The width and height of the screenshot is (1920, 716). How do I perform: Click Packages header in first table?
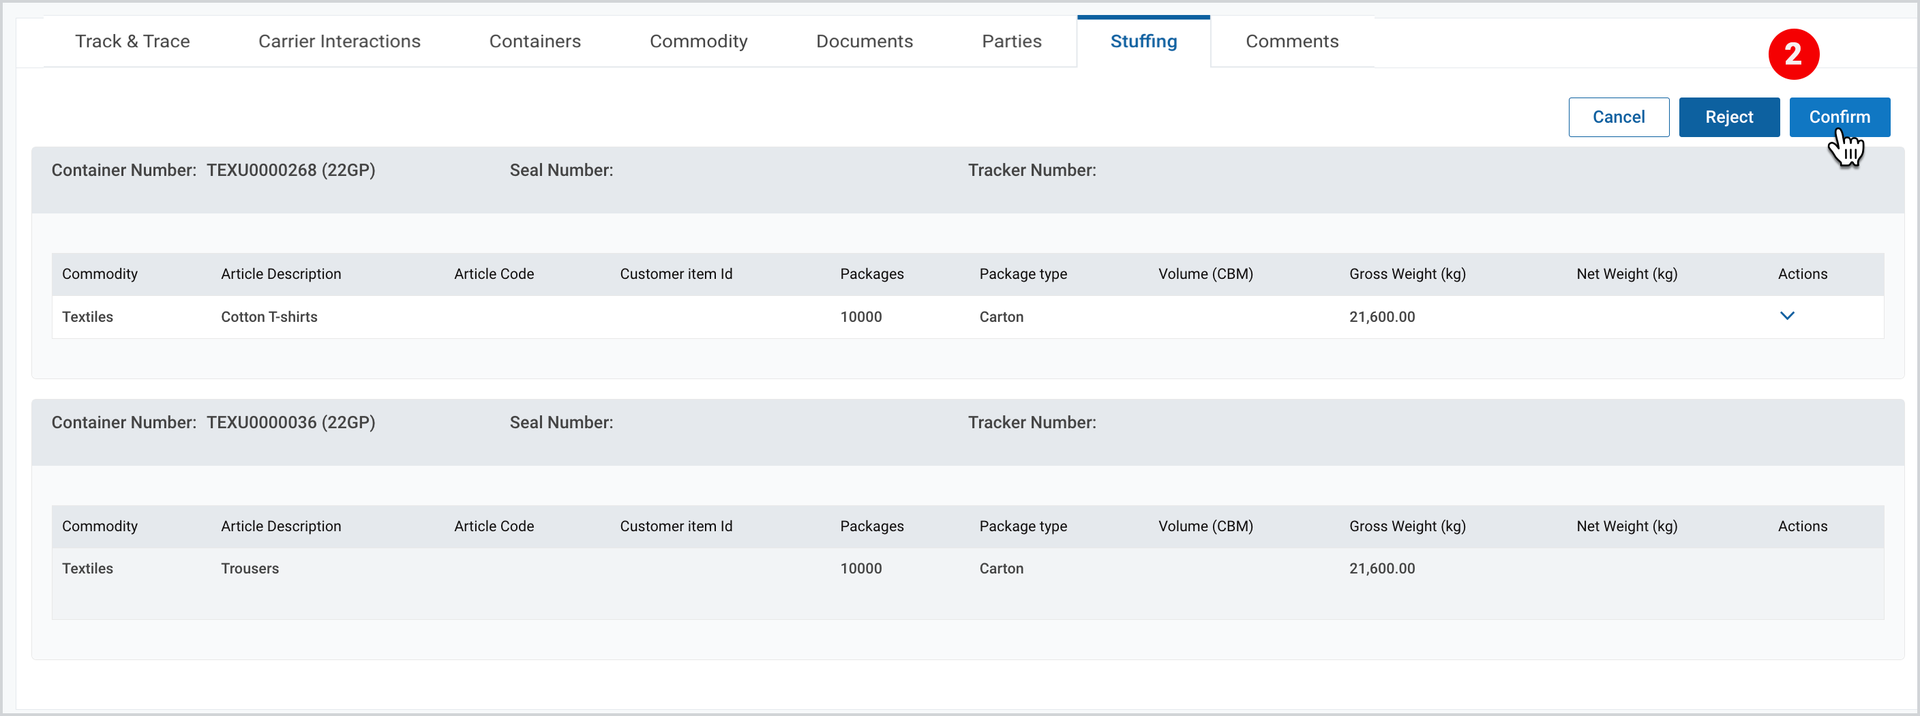pos(872,274)
